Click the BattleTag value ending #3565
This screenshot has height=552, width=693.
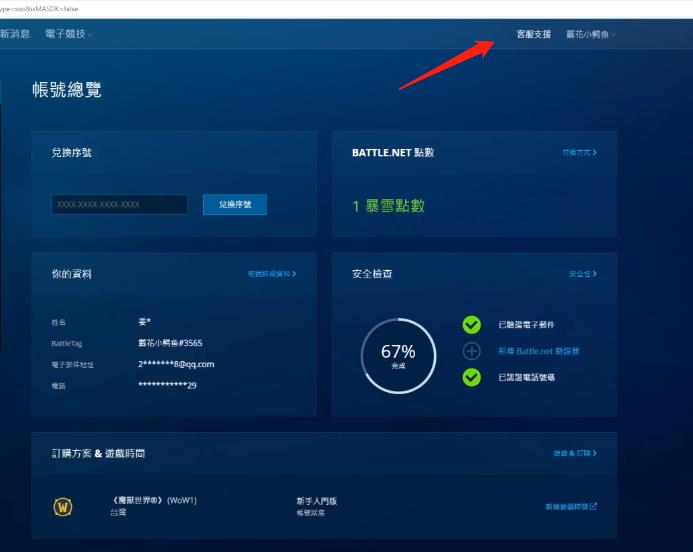pyautogui.click(x=170, y=343)
